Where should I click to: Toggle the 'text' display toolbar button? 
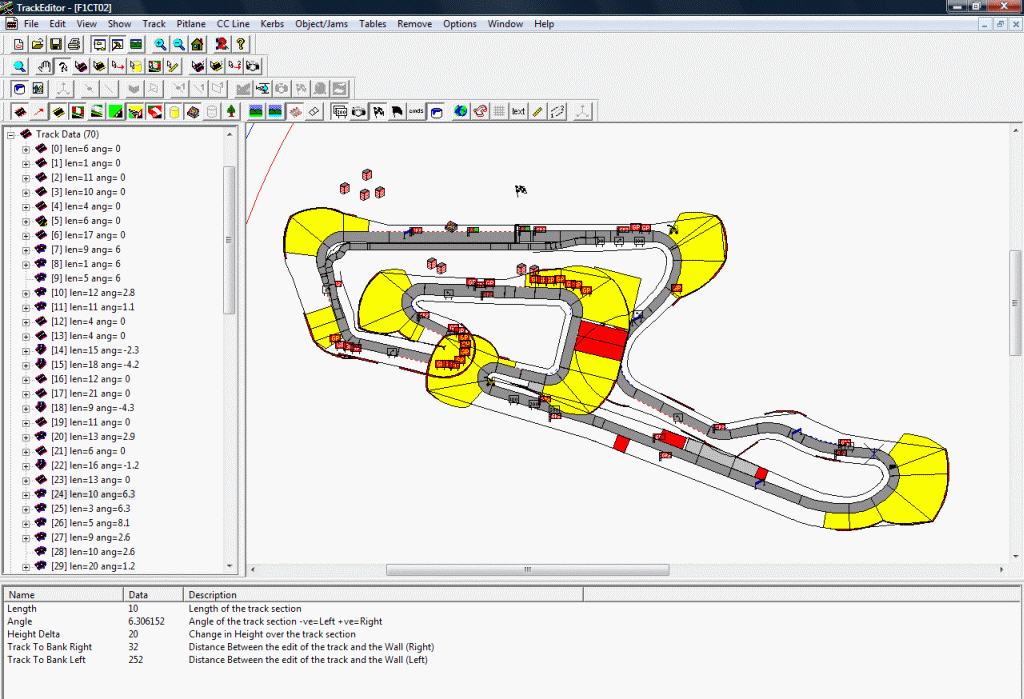(518, 111)
